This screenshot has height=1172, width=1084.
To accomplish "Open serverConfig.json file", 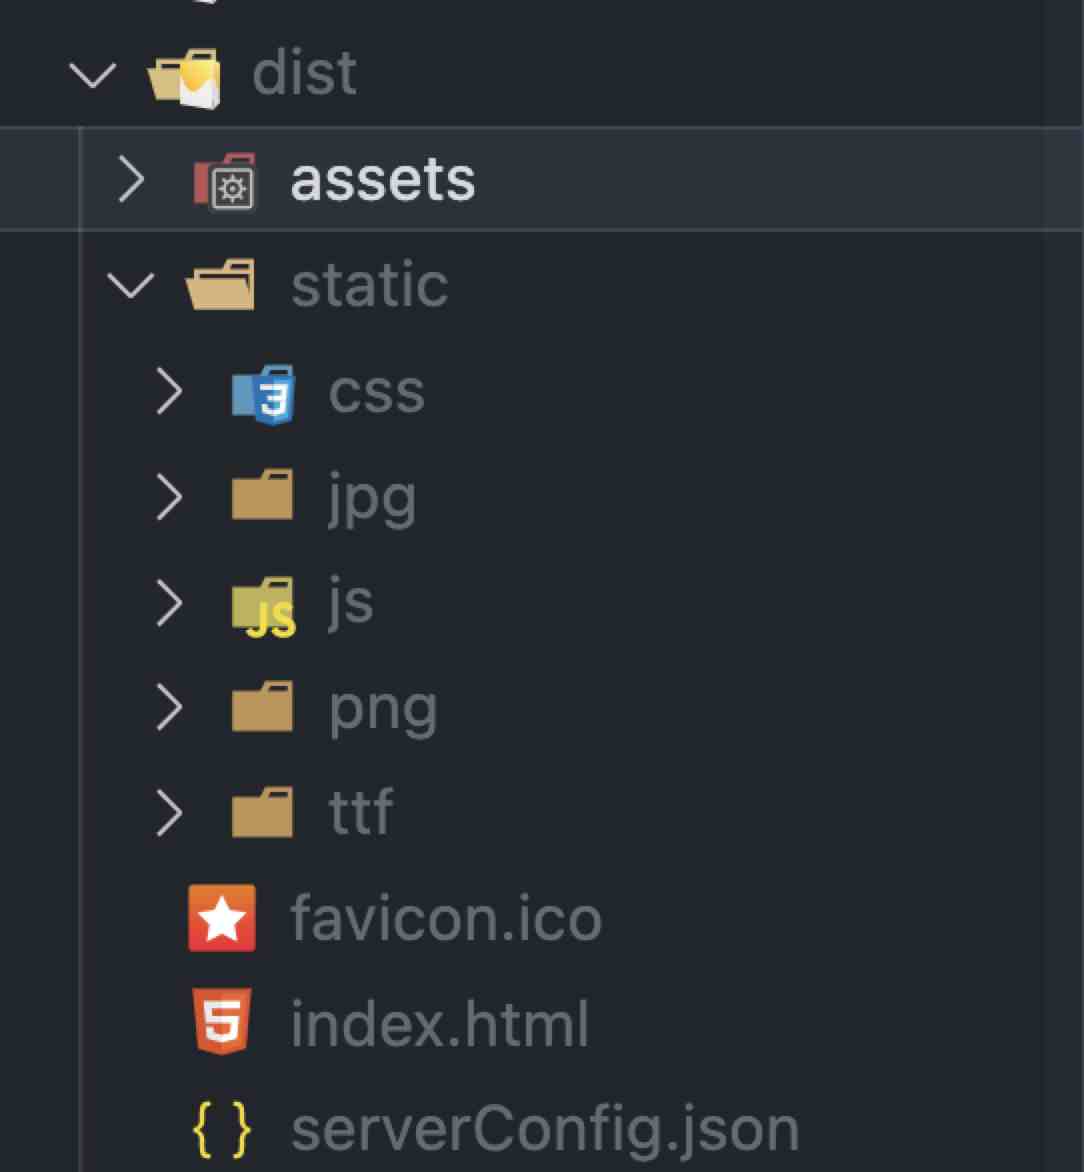I will point(544,1130).
